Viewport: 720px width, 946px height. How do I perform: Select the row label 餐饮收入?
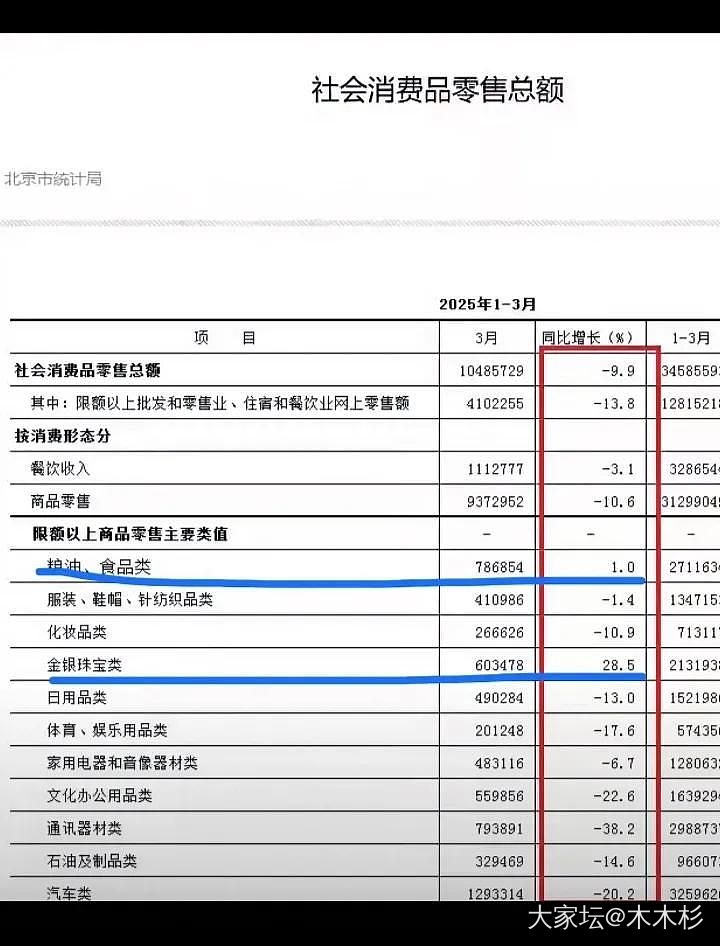pos(60,469)
